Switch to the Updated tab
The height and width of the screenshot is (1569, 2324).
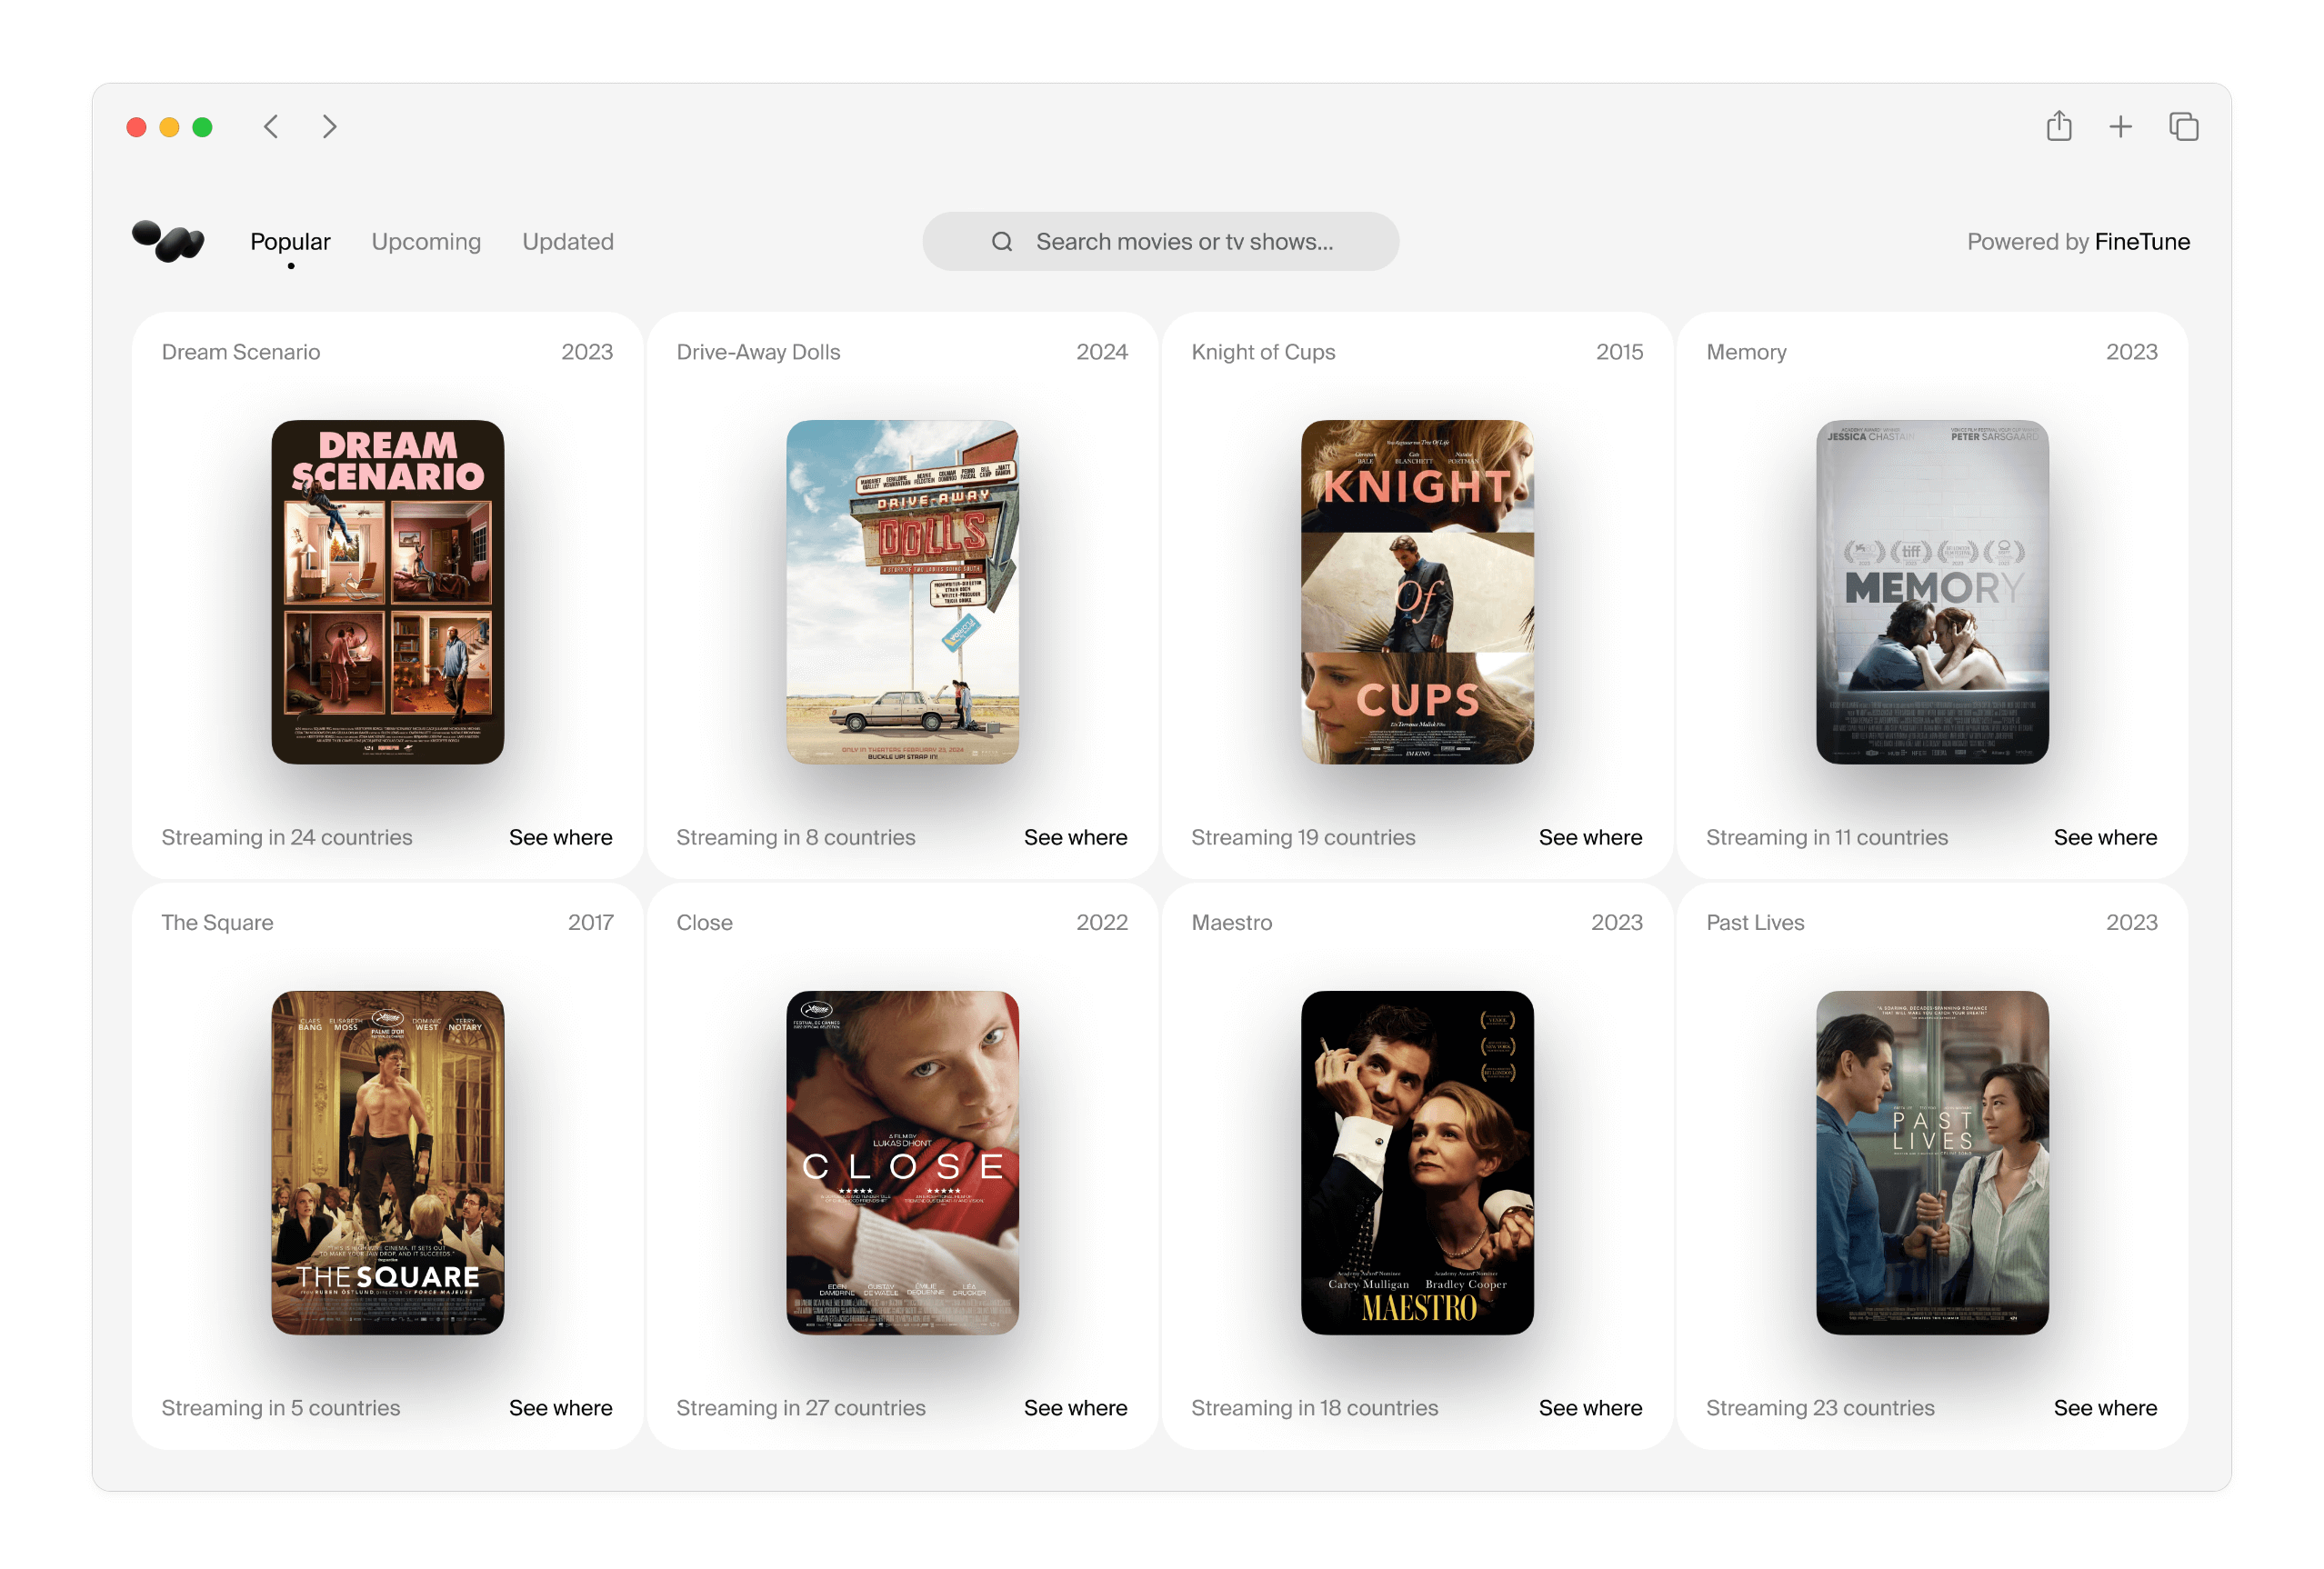tap(567, 242)
